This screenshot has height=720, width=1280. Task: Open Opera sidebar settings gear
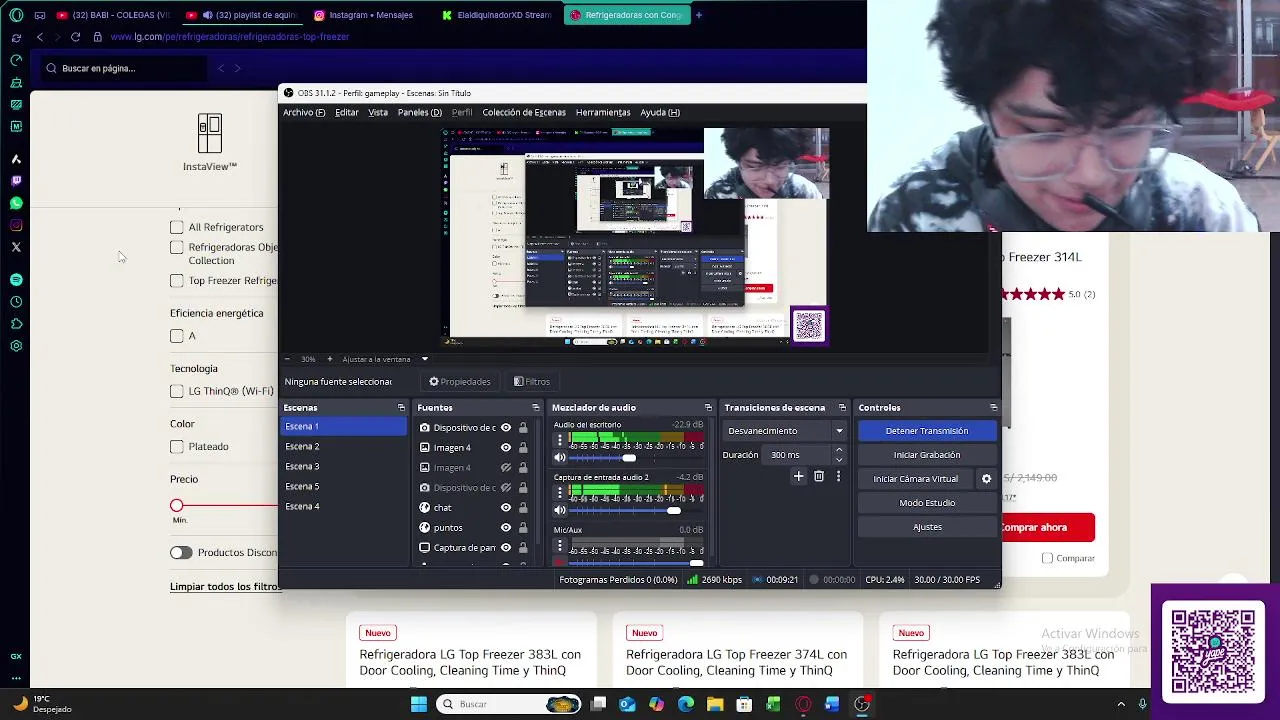pyautogui.click(x=16, y=346)
